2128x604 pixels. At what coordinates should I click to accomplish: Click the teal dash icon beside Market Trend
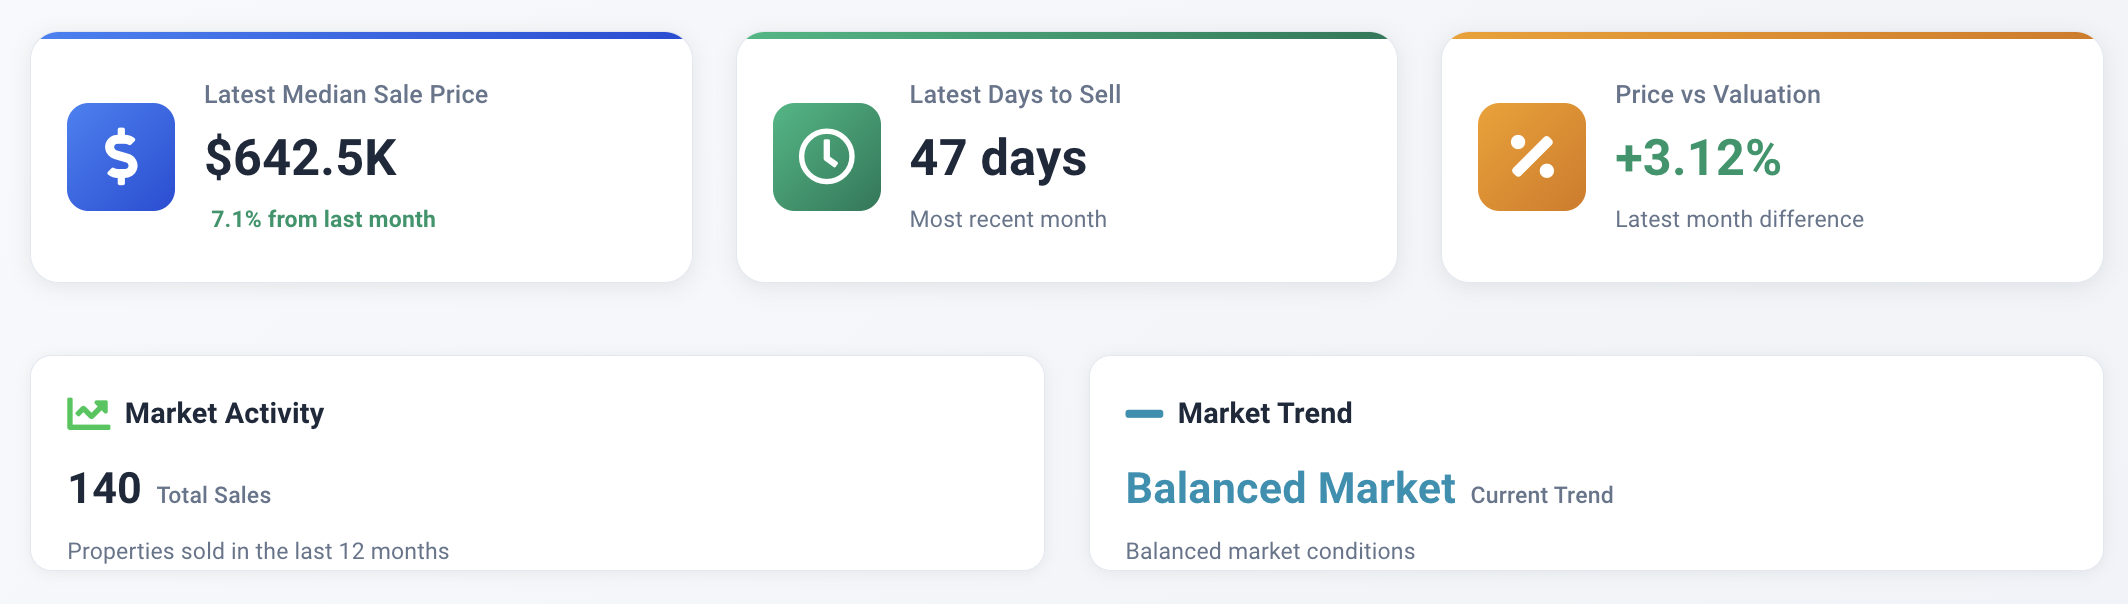pos(1144,413)
